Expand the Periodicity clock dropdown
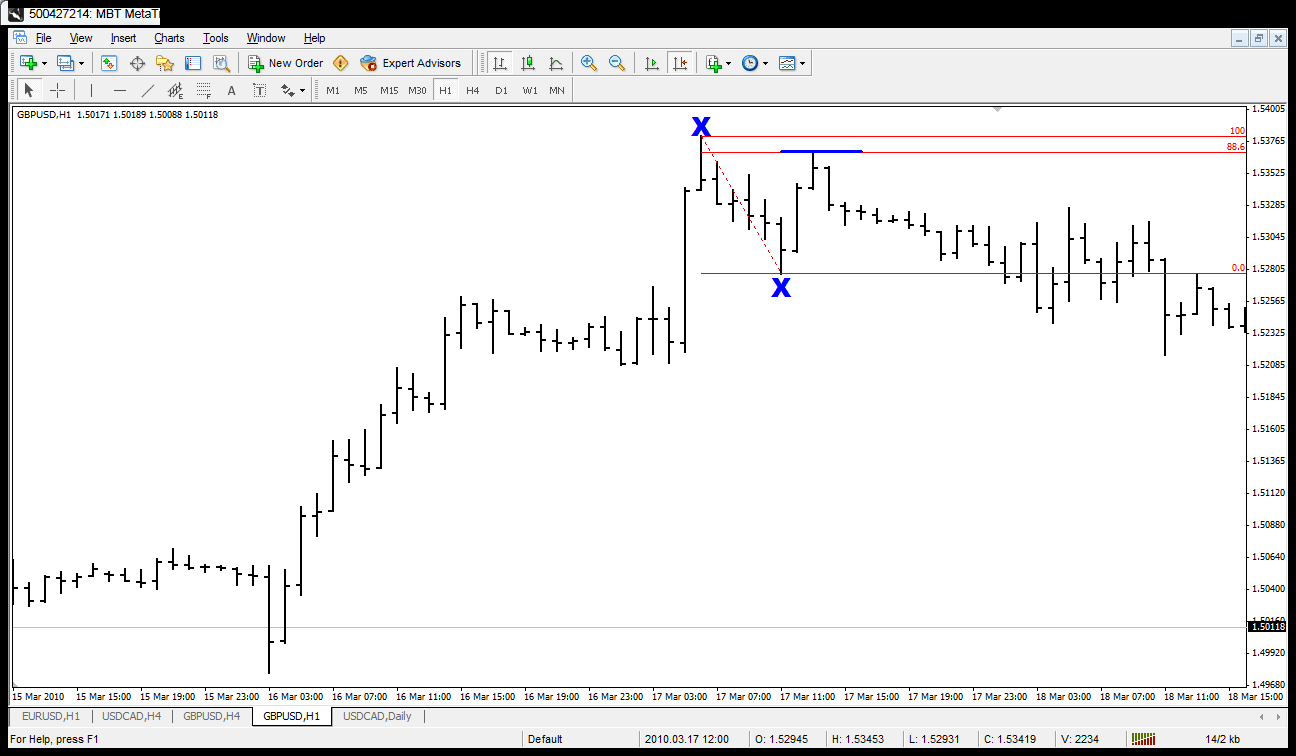Screen dimensions: 1296x756 click(766, 63)
